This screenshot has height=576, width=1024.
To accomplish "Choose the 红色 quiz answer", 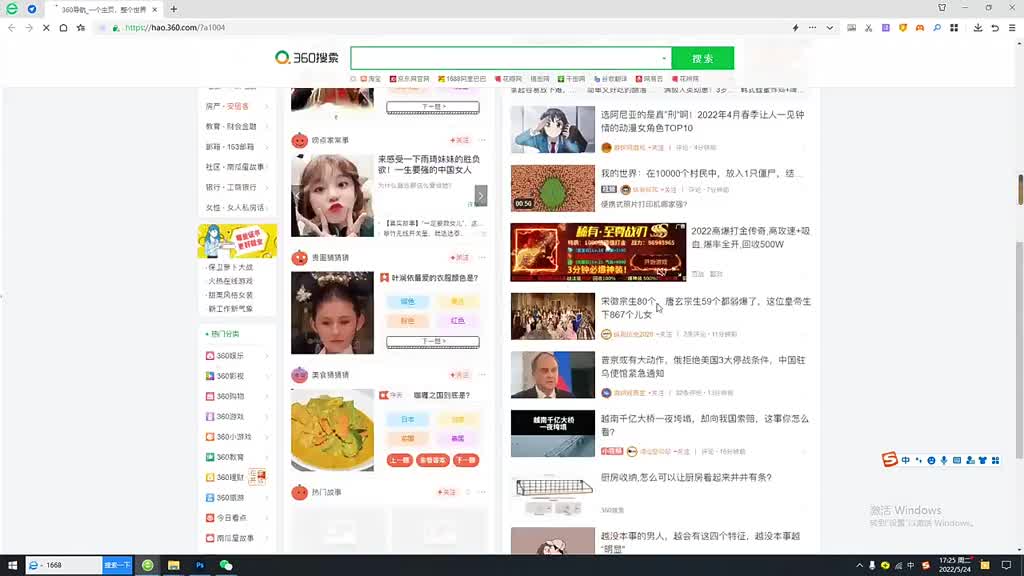I will coord(457,321).
